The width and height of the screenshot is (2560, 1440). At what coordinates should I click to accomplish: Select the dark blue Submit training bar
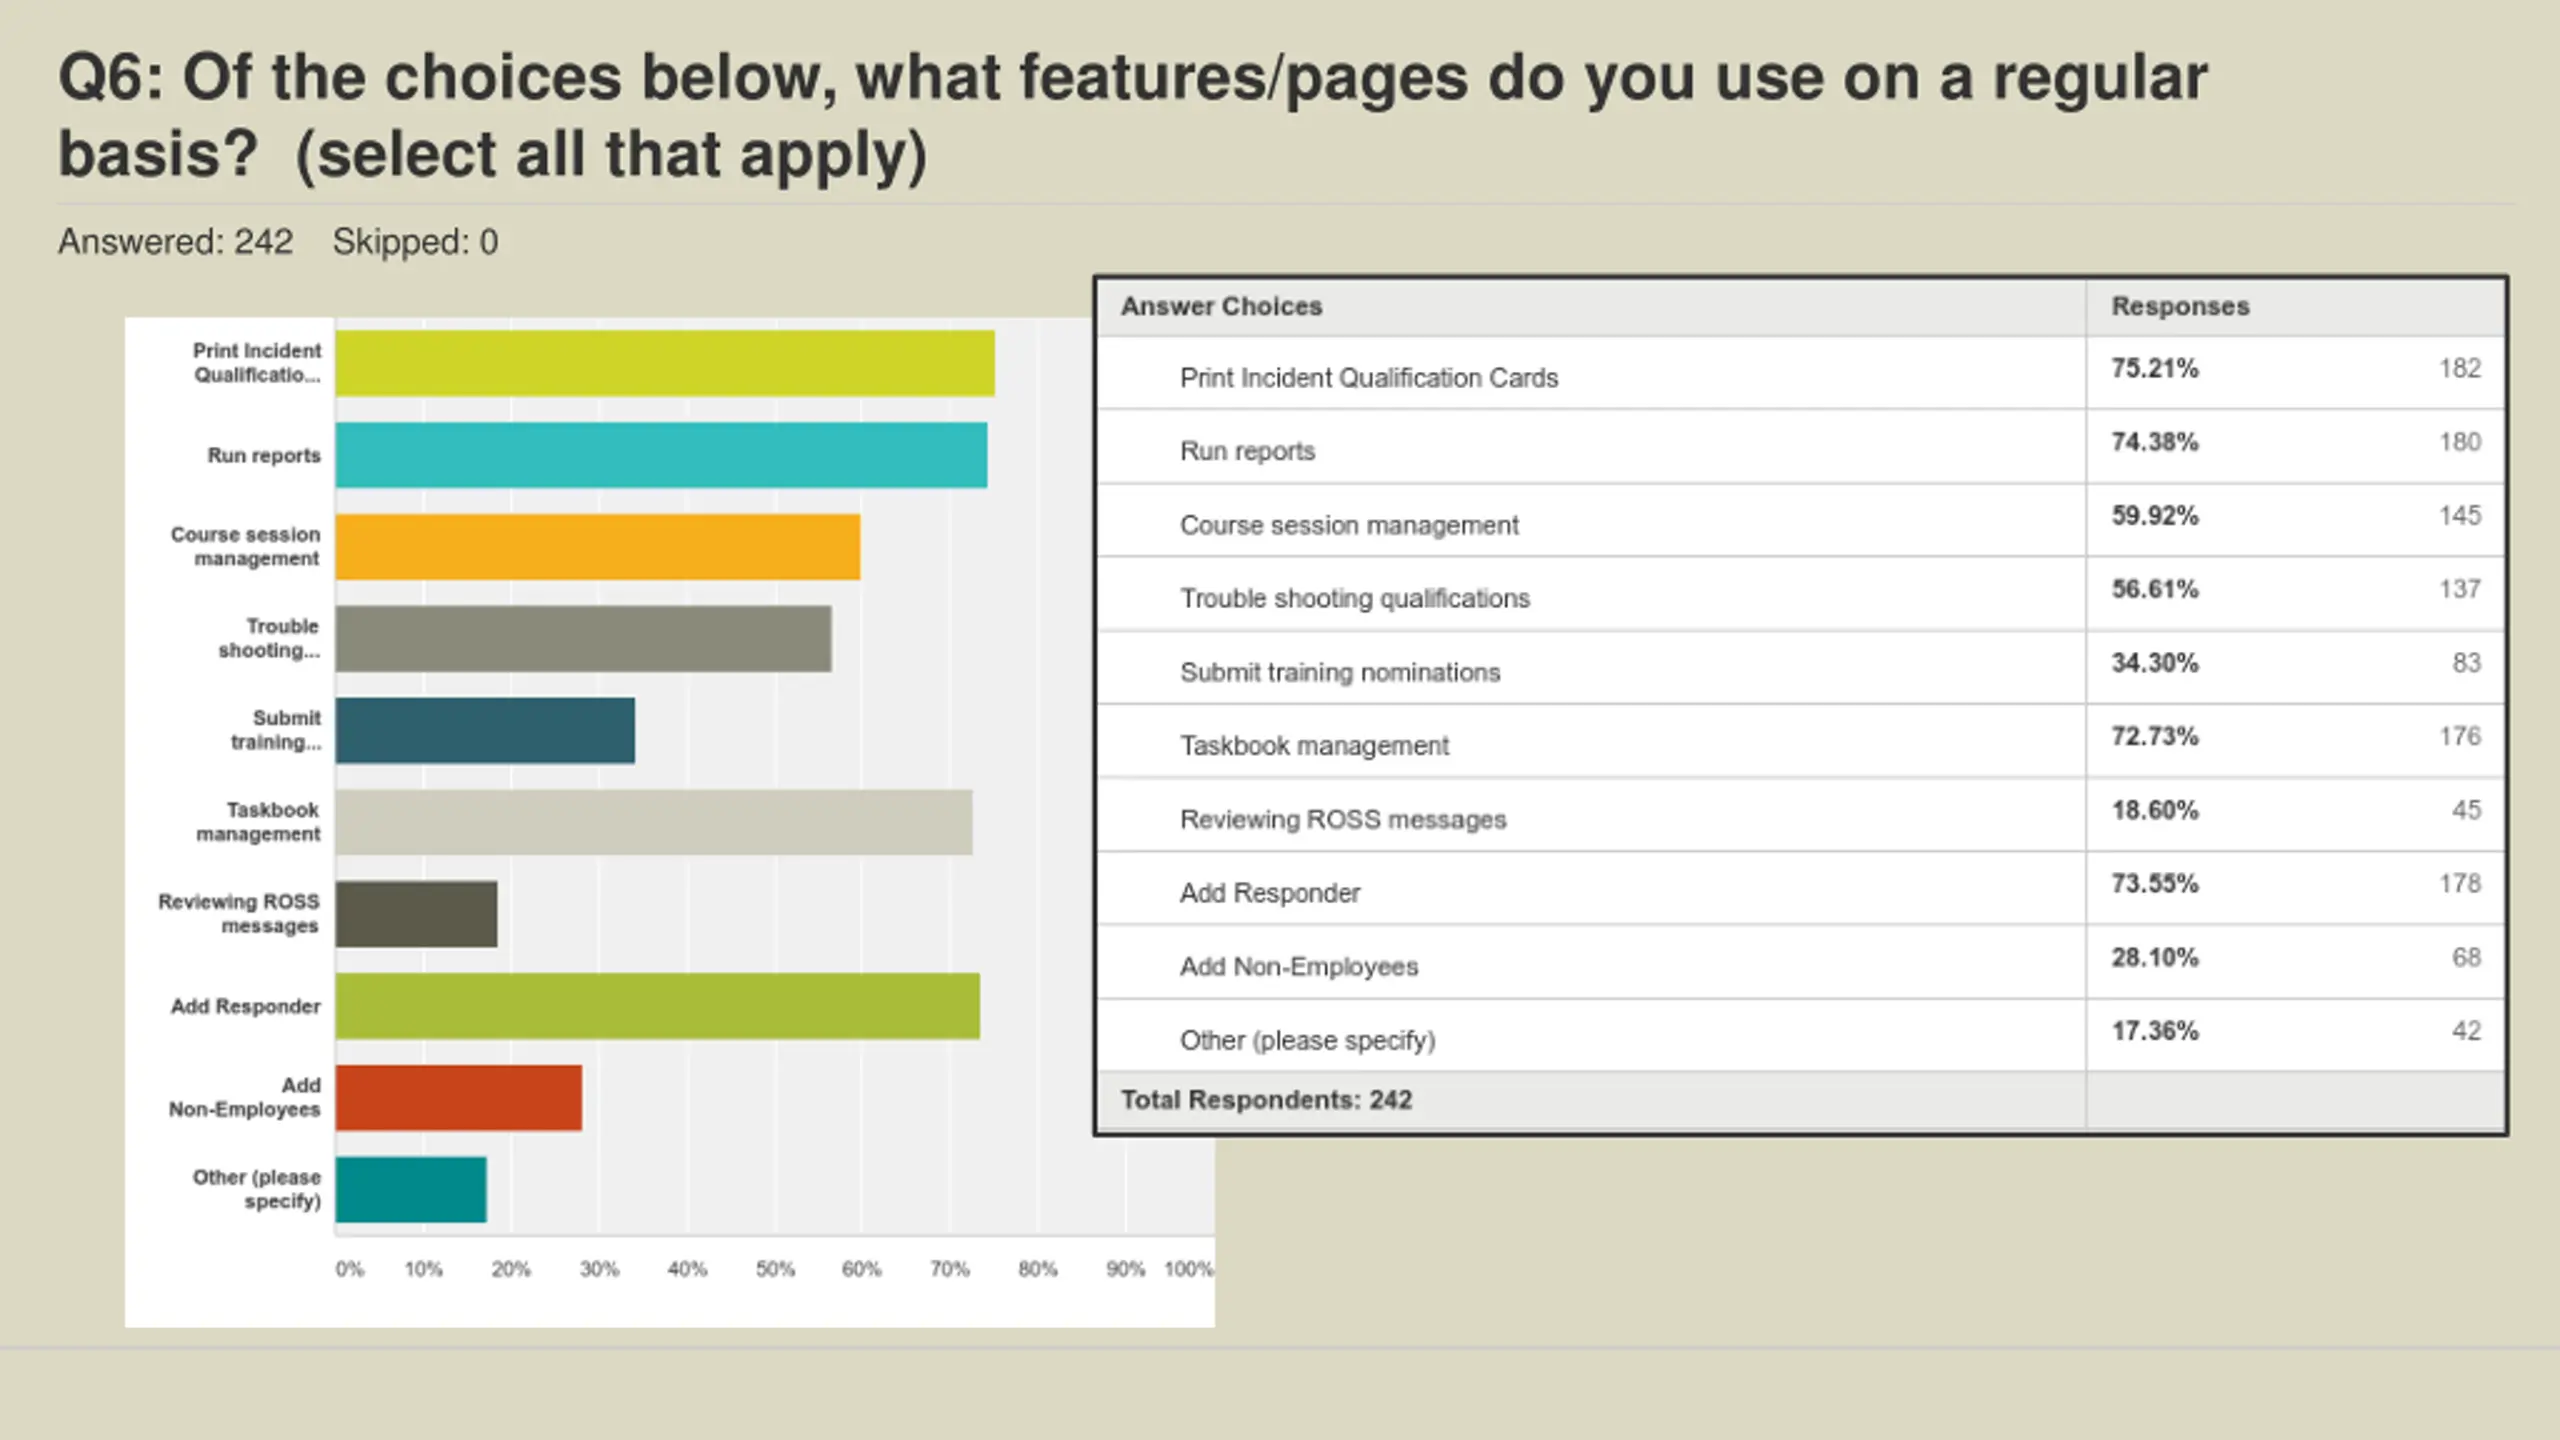(x=485, y=731)
